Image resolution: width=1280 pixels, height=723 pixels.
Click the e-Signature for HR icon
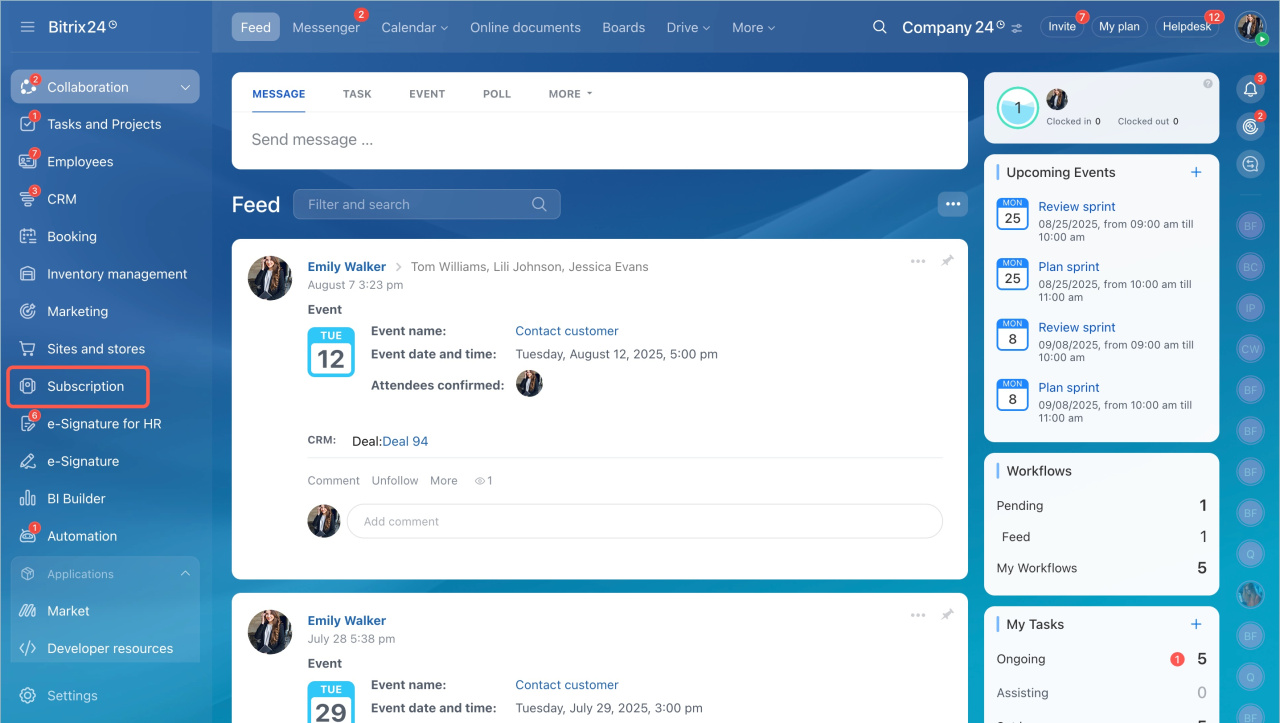click(x=28, y=424)
